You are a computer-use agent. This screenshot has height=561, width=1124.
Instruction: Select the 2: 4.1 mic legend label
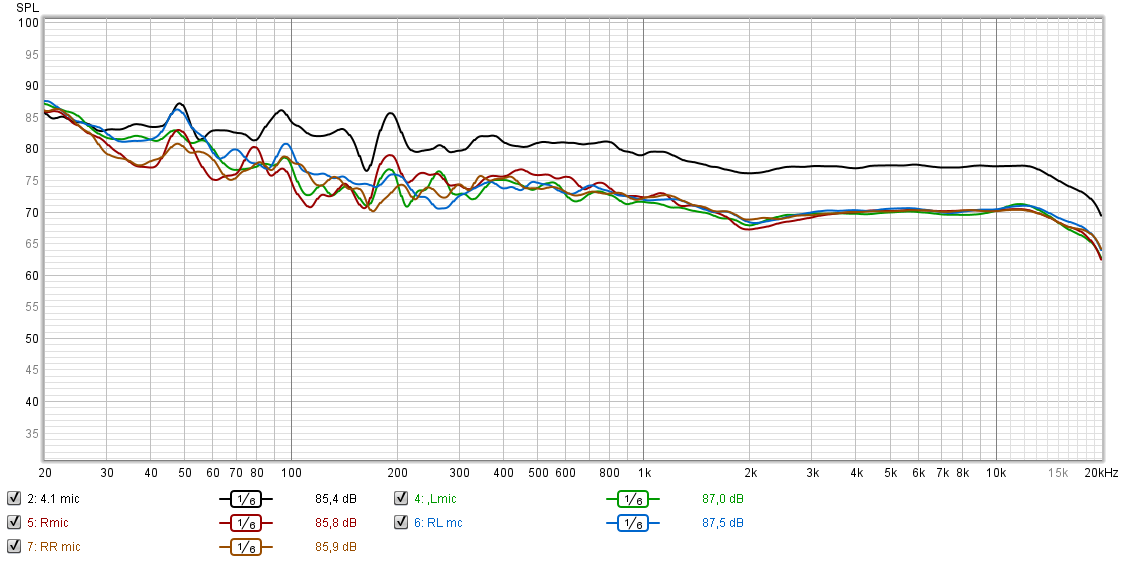[54, 499]
